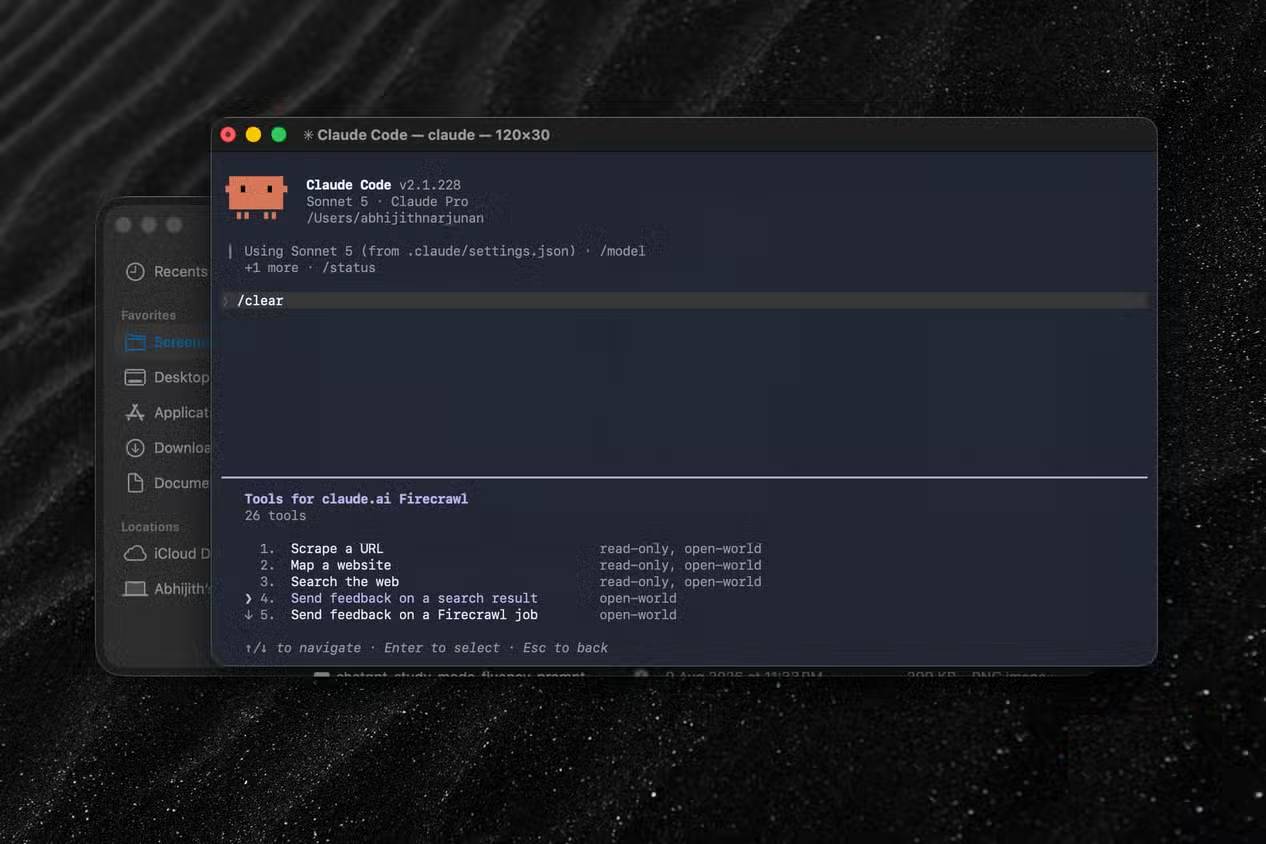Image resolution: width=1266 pixels, height=844 pixels.
Task: Click the terminal window title 'Claude Code — claude — 120×30'
Action: tap(433, 135)
